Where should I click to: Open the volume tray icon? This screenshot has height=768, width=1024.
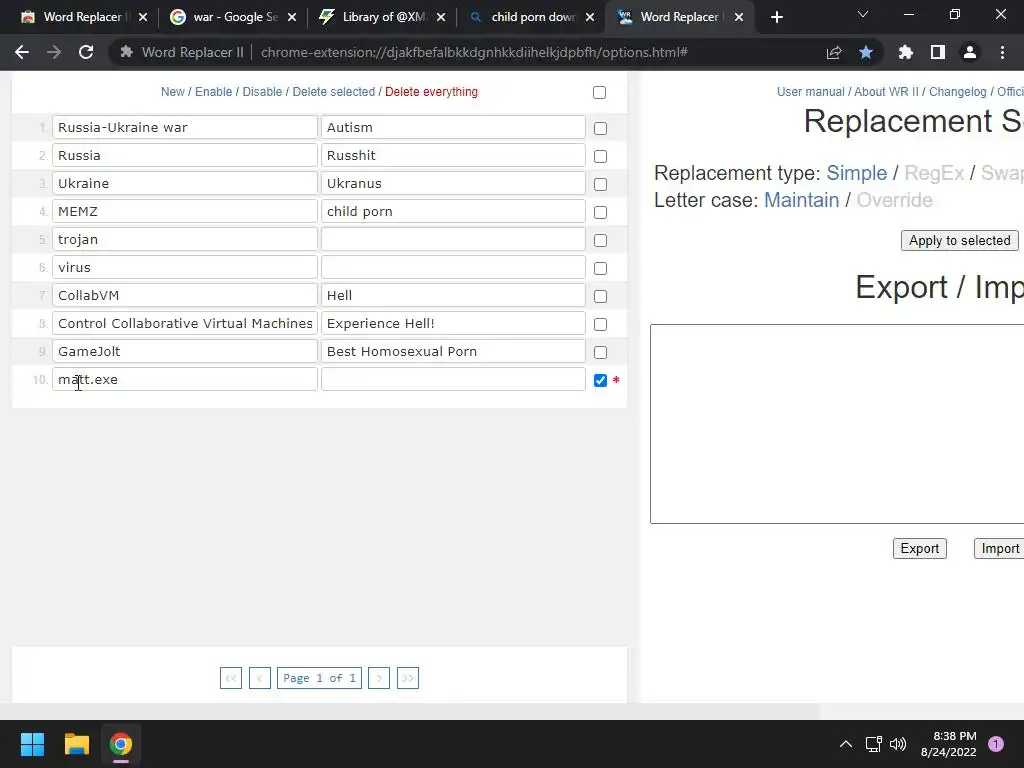pyautogui.click(x=898, y=744)
